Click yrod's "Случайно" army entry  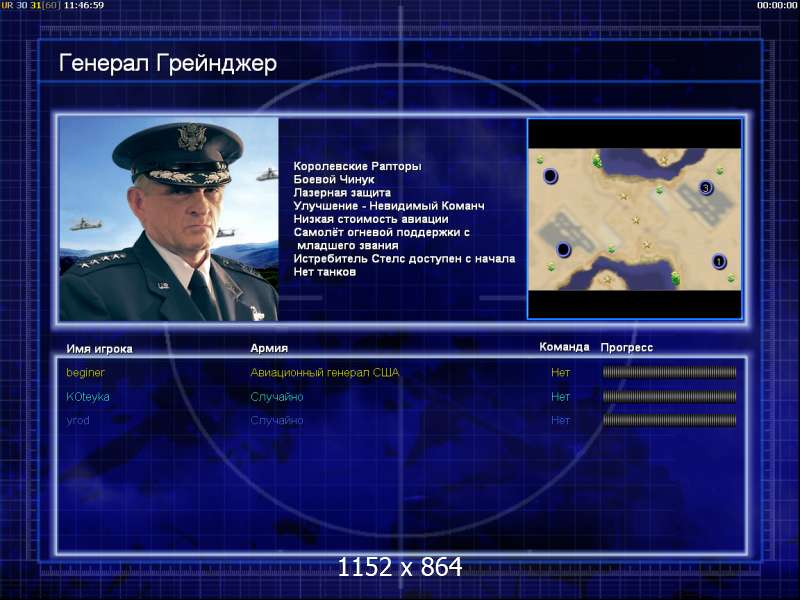[x=277, y=420]
